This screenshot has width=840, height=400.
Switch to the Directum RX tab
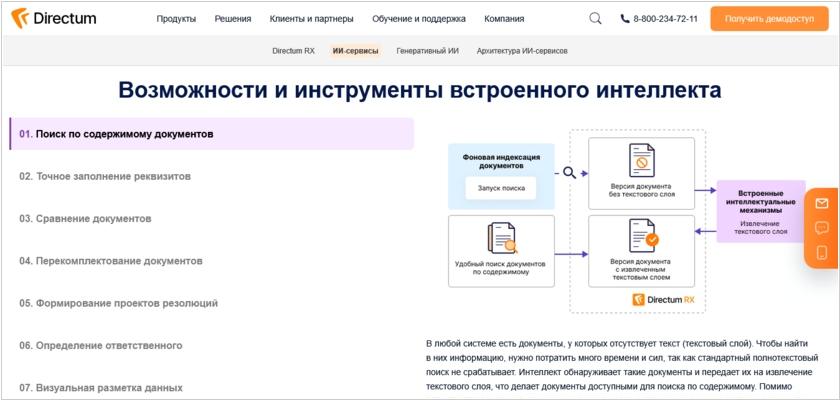click(294, 51)
